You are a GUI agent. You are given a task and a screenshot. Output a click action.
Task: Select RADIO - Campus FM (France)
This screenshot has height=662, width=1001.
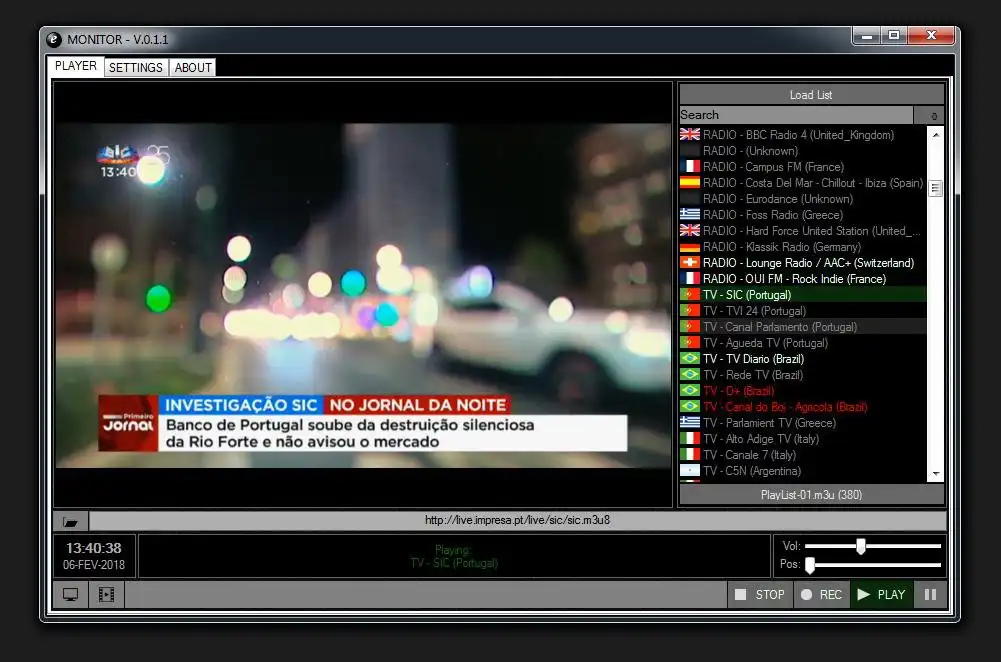[x=803, y=167]
